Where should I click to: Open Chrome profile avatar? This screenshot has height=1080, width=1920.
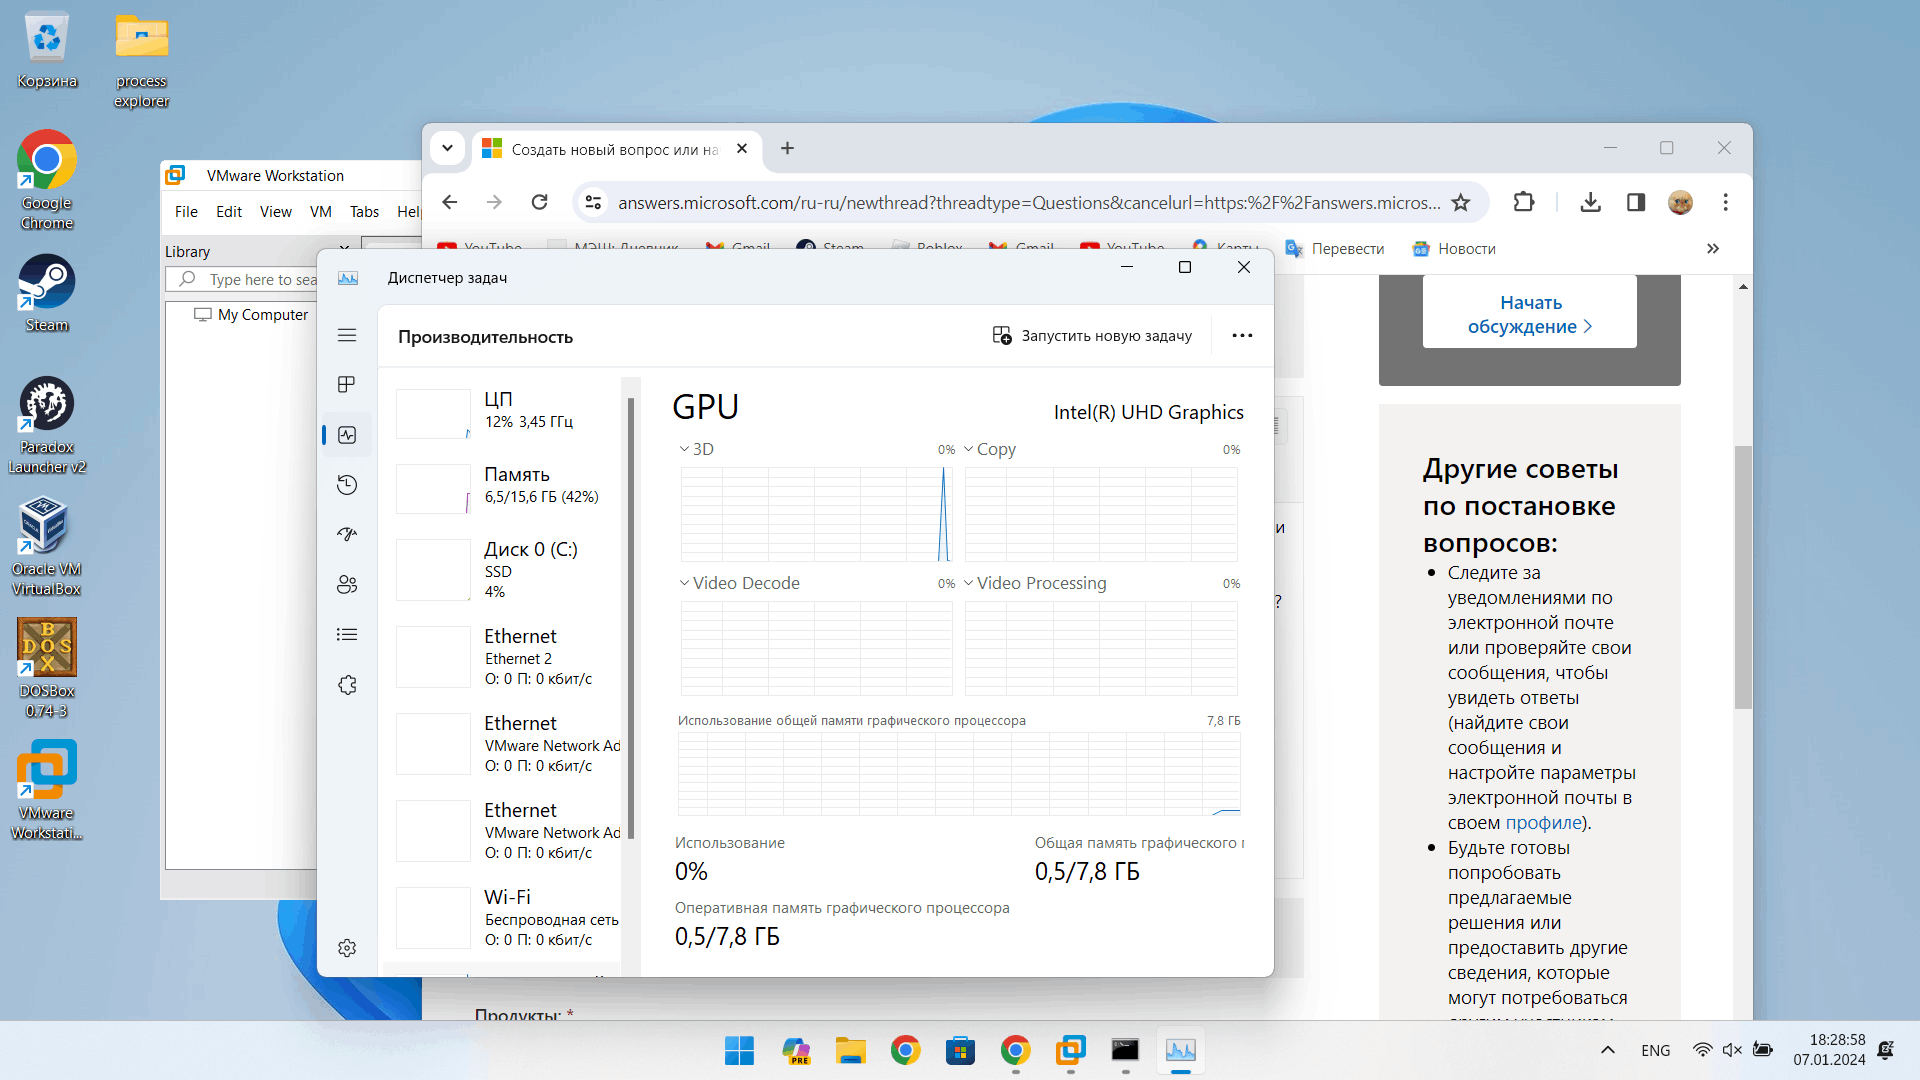tap(1680, 202)
